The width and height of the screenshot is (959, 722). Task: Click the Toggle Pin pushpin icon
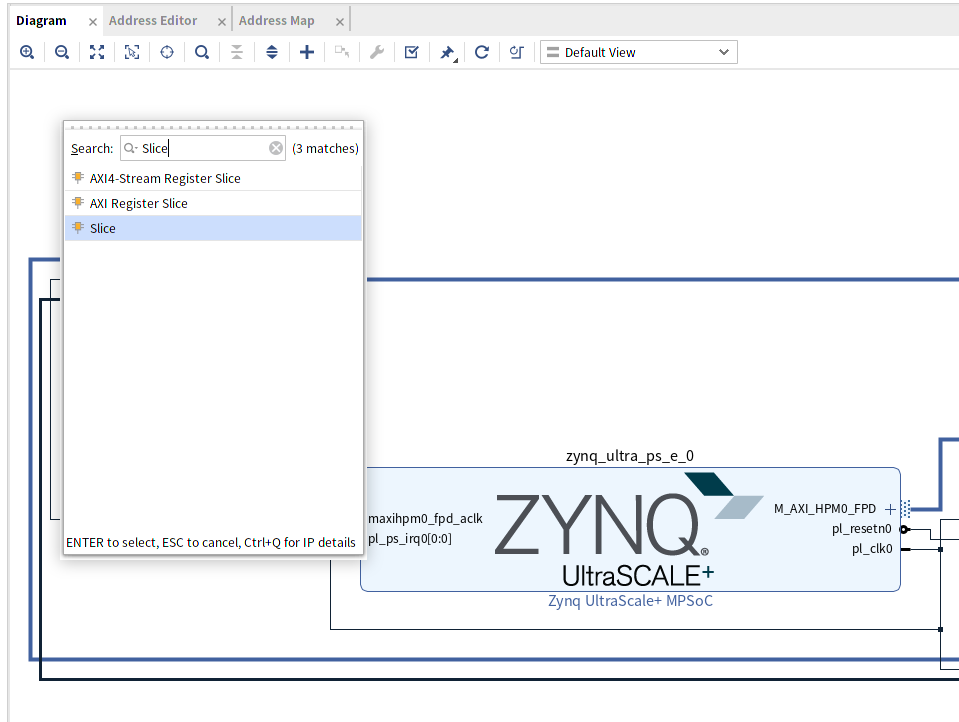point(448,53)
